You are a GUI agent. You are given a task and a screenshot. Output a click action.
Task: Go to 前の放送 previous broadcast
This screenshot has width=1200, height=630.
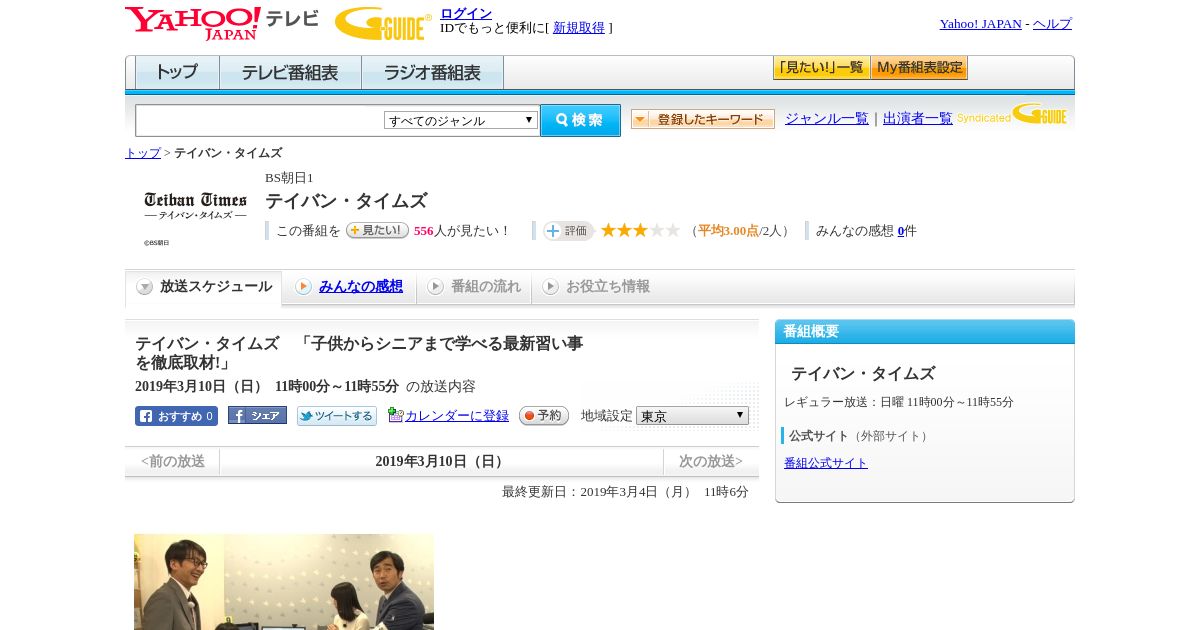(x=173, y=461)
